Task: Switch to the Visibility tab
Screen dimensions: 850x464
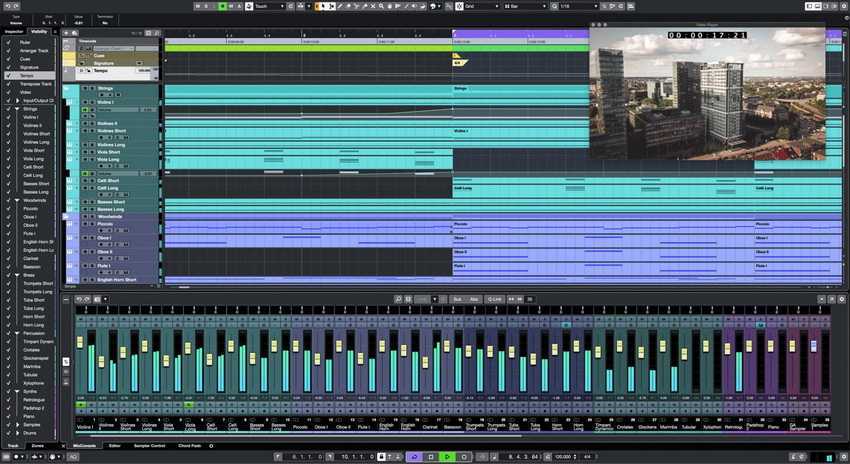Action: [x=39, y=31]
